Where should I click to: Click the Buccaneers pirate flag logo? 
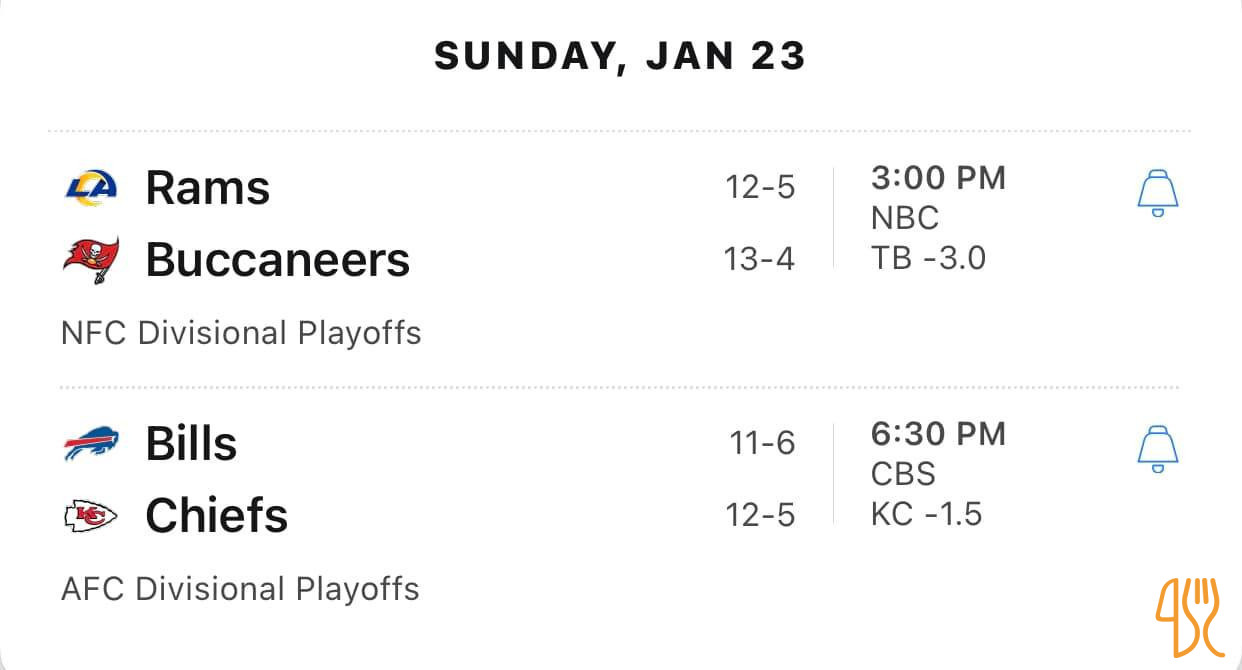click(91, 260)
